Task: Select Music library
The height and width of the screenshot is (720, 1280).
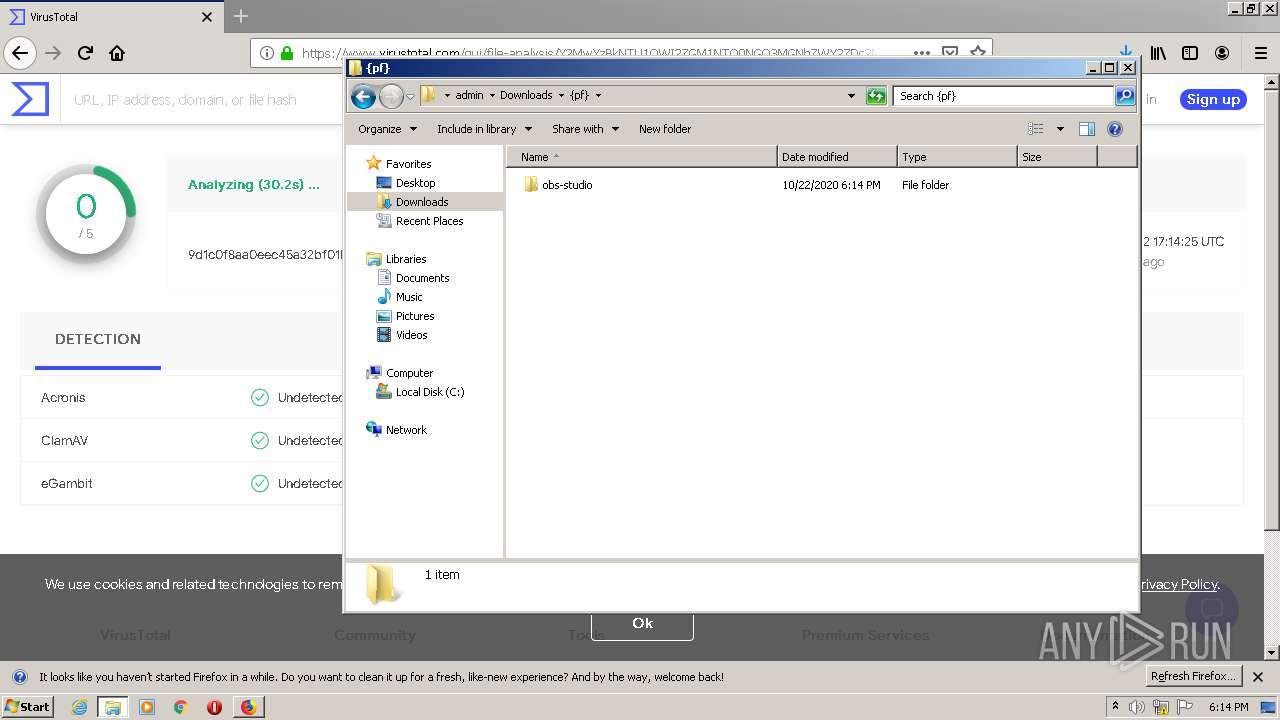Action: coord(409,297)
